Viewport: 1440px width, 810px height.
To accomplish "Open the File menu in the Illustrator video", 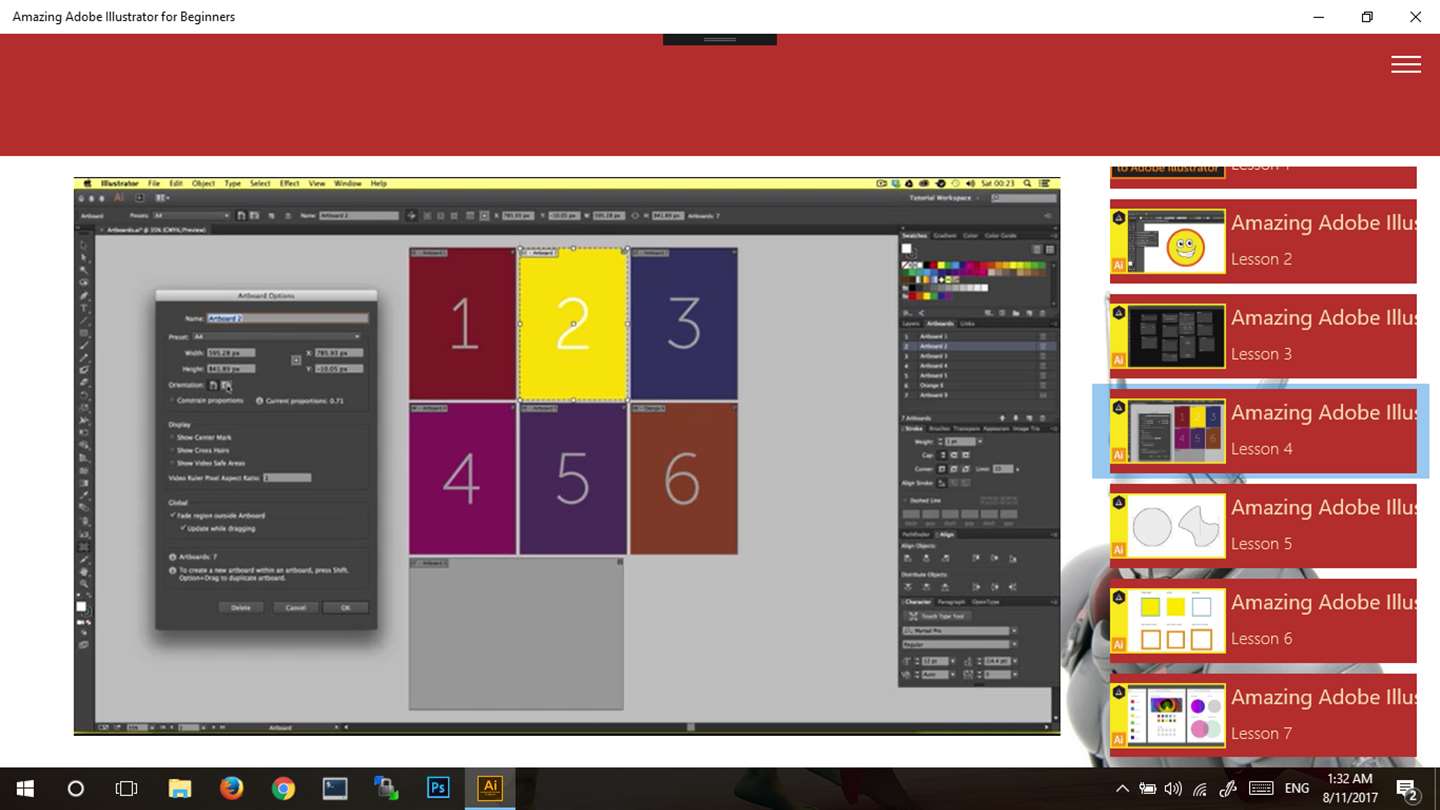I will (x=154, y=184).
